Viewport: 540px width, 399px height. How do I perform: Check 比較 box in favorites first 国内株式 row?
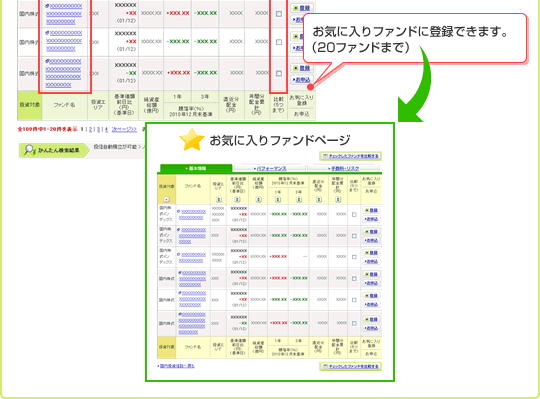click(x=354, y=279)
